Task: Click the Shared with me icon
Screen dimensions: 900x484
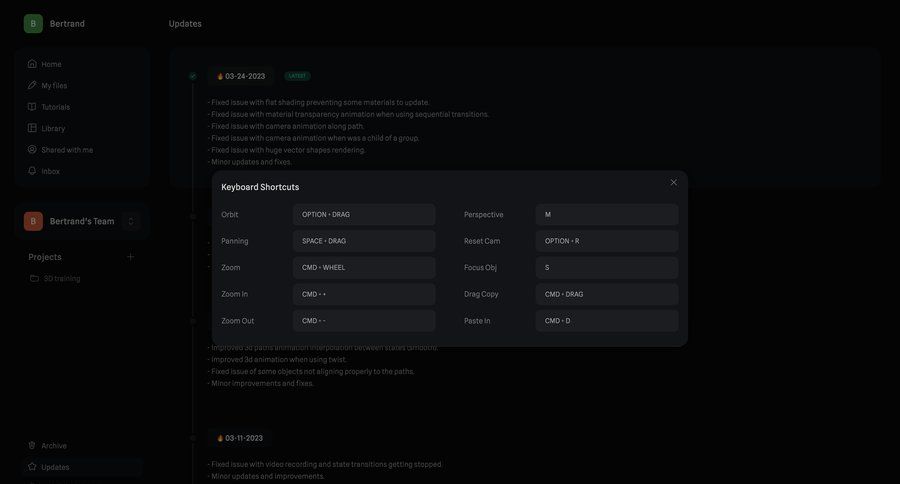Action: pyautogui.click(x=32, y=149)
